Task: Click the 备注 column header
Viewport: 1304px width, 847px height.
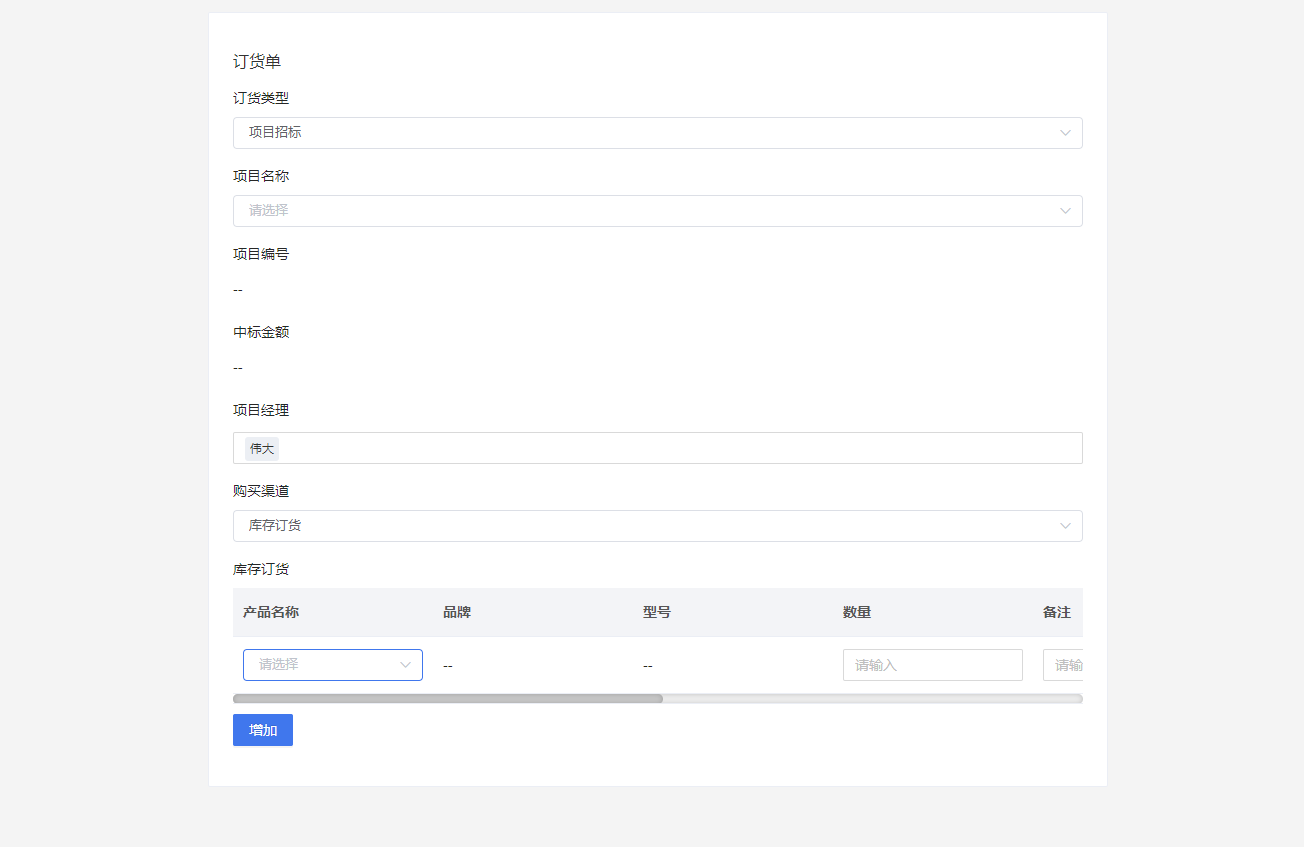Action: click(x=1057, y=612)
